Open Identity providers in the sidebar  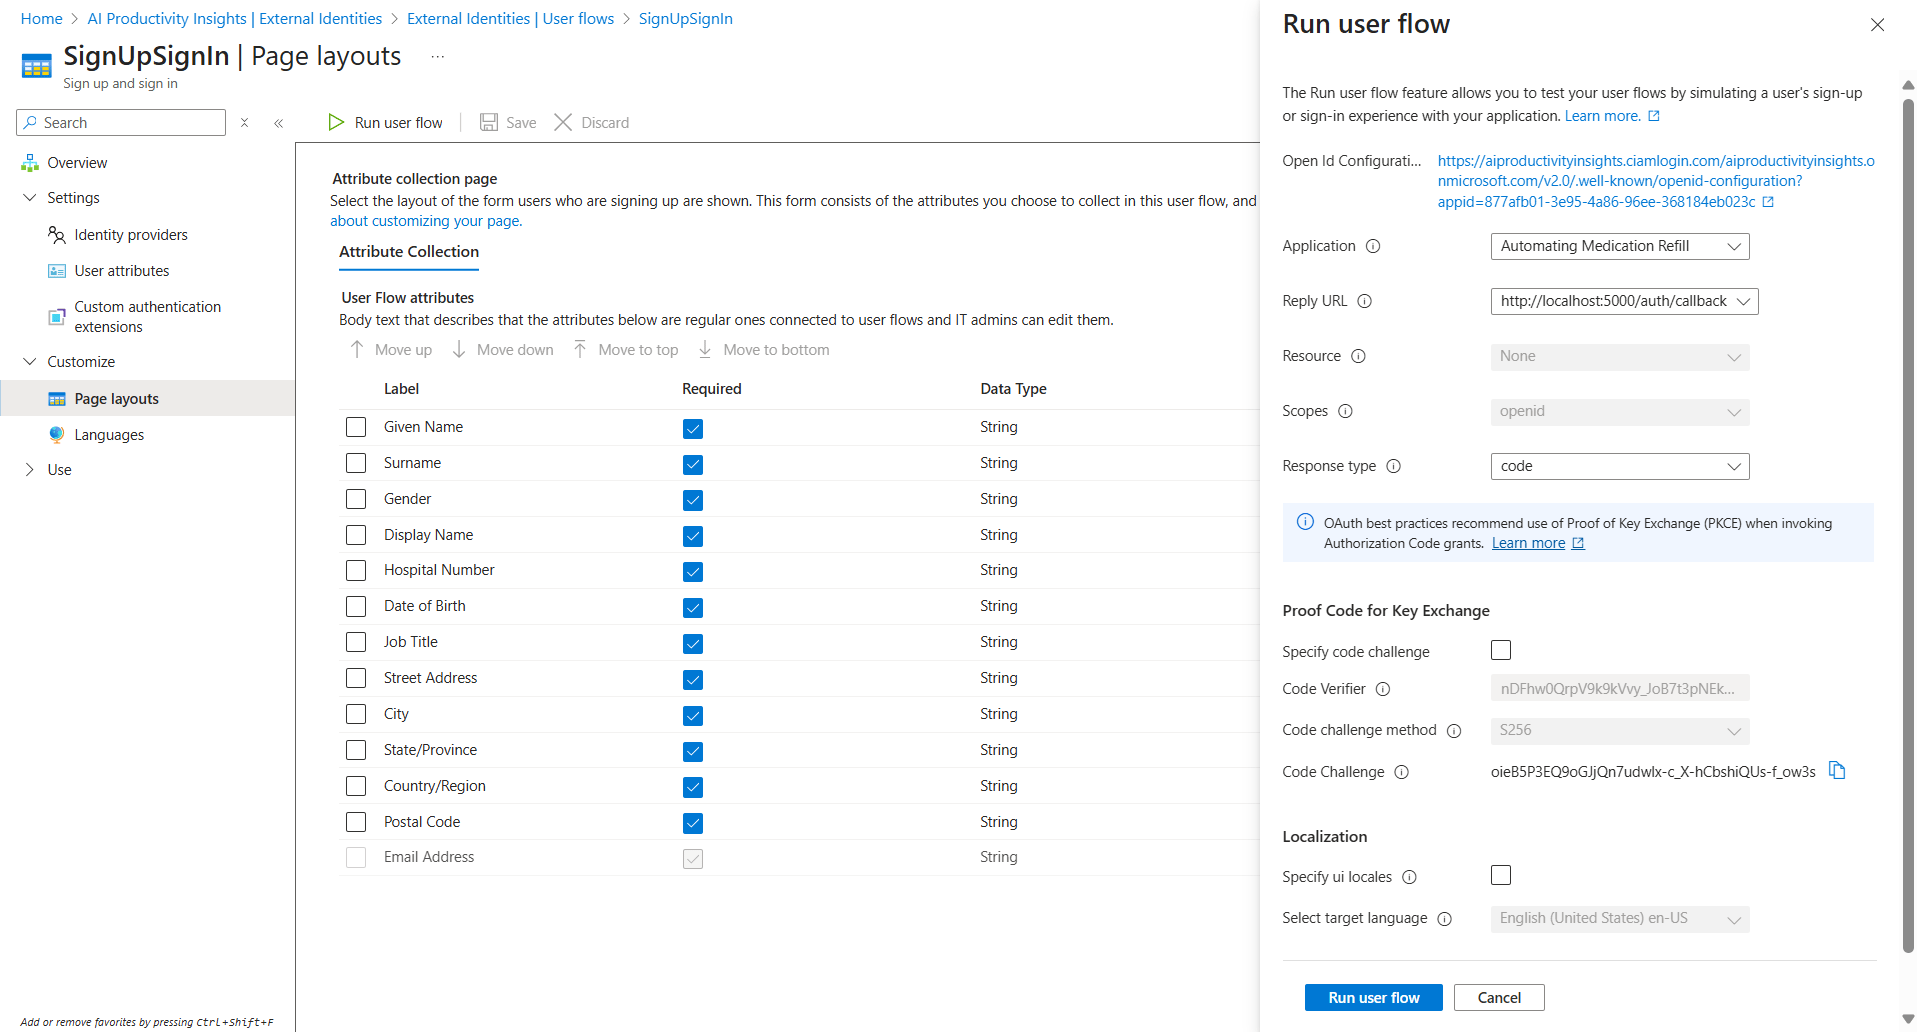click(x=130, y=235)
